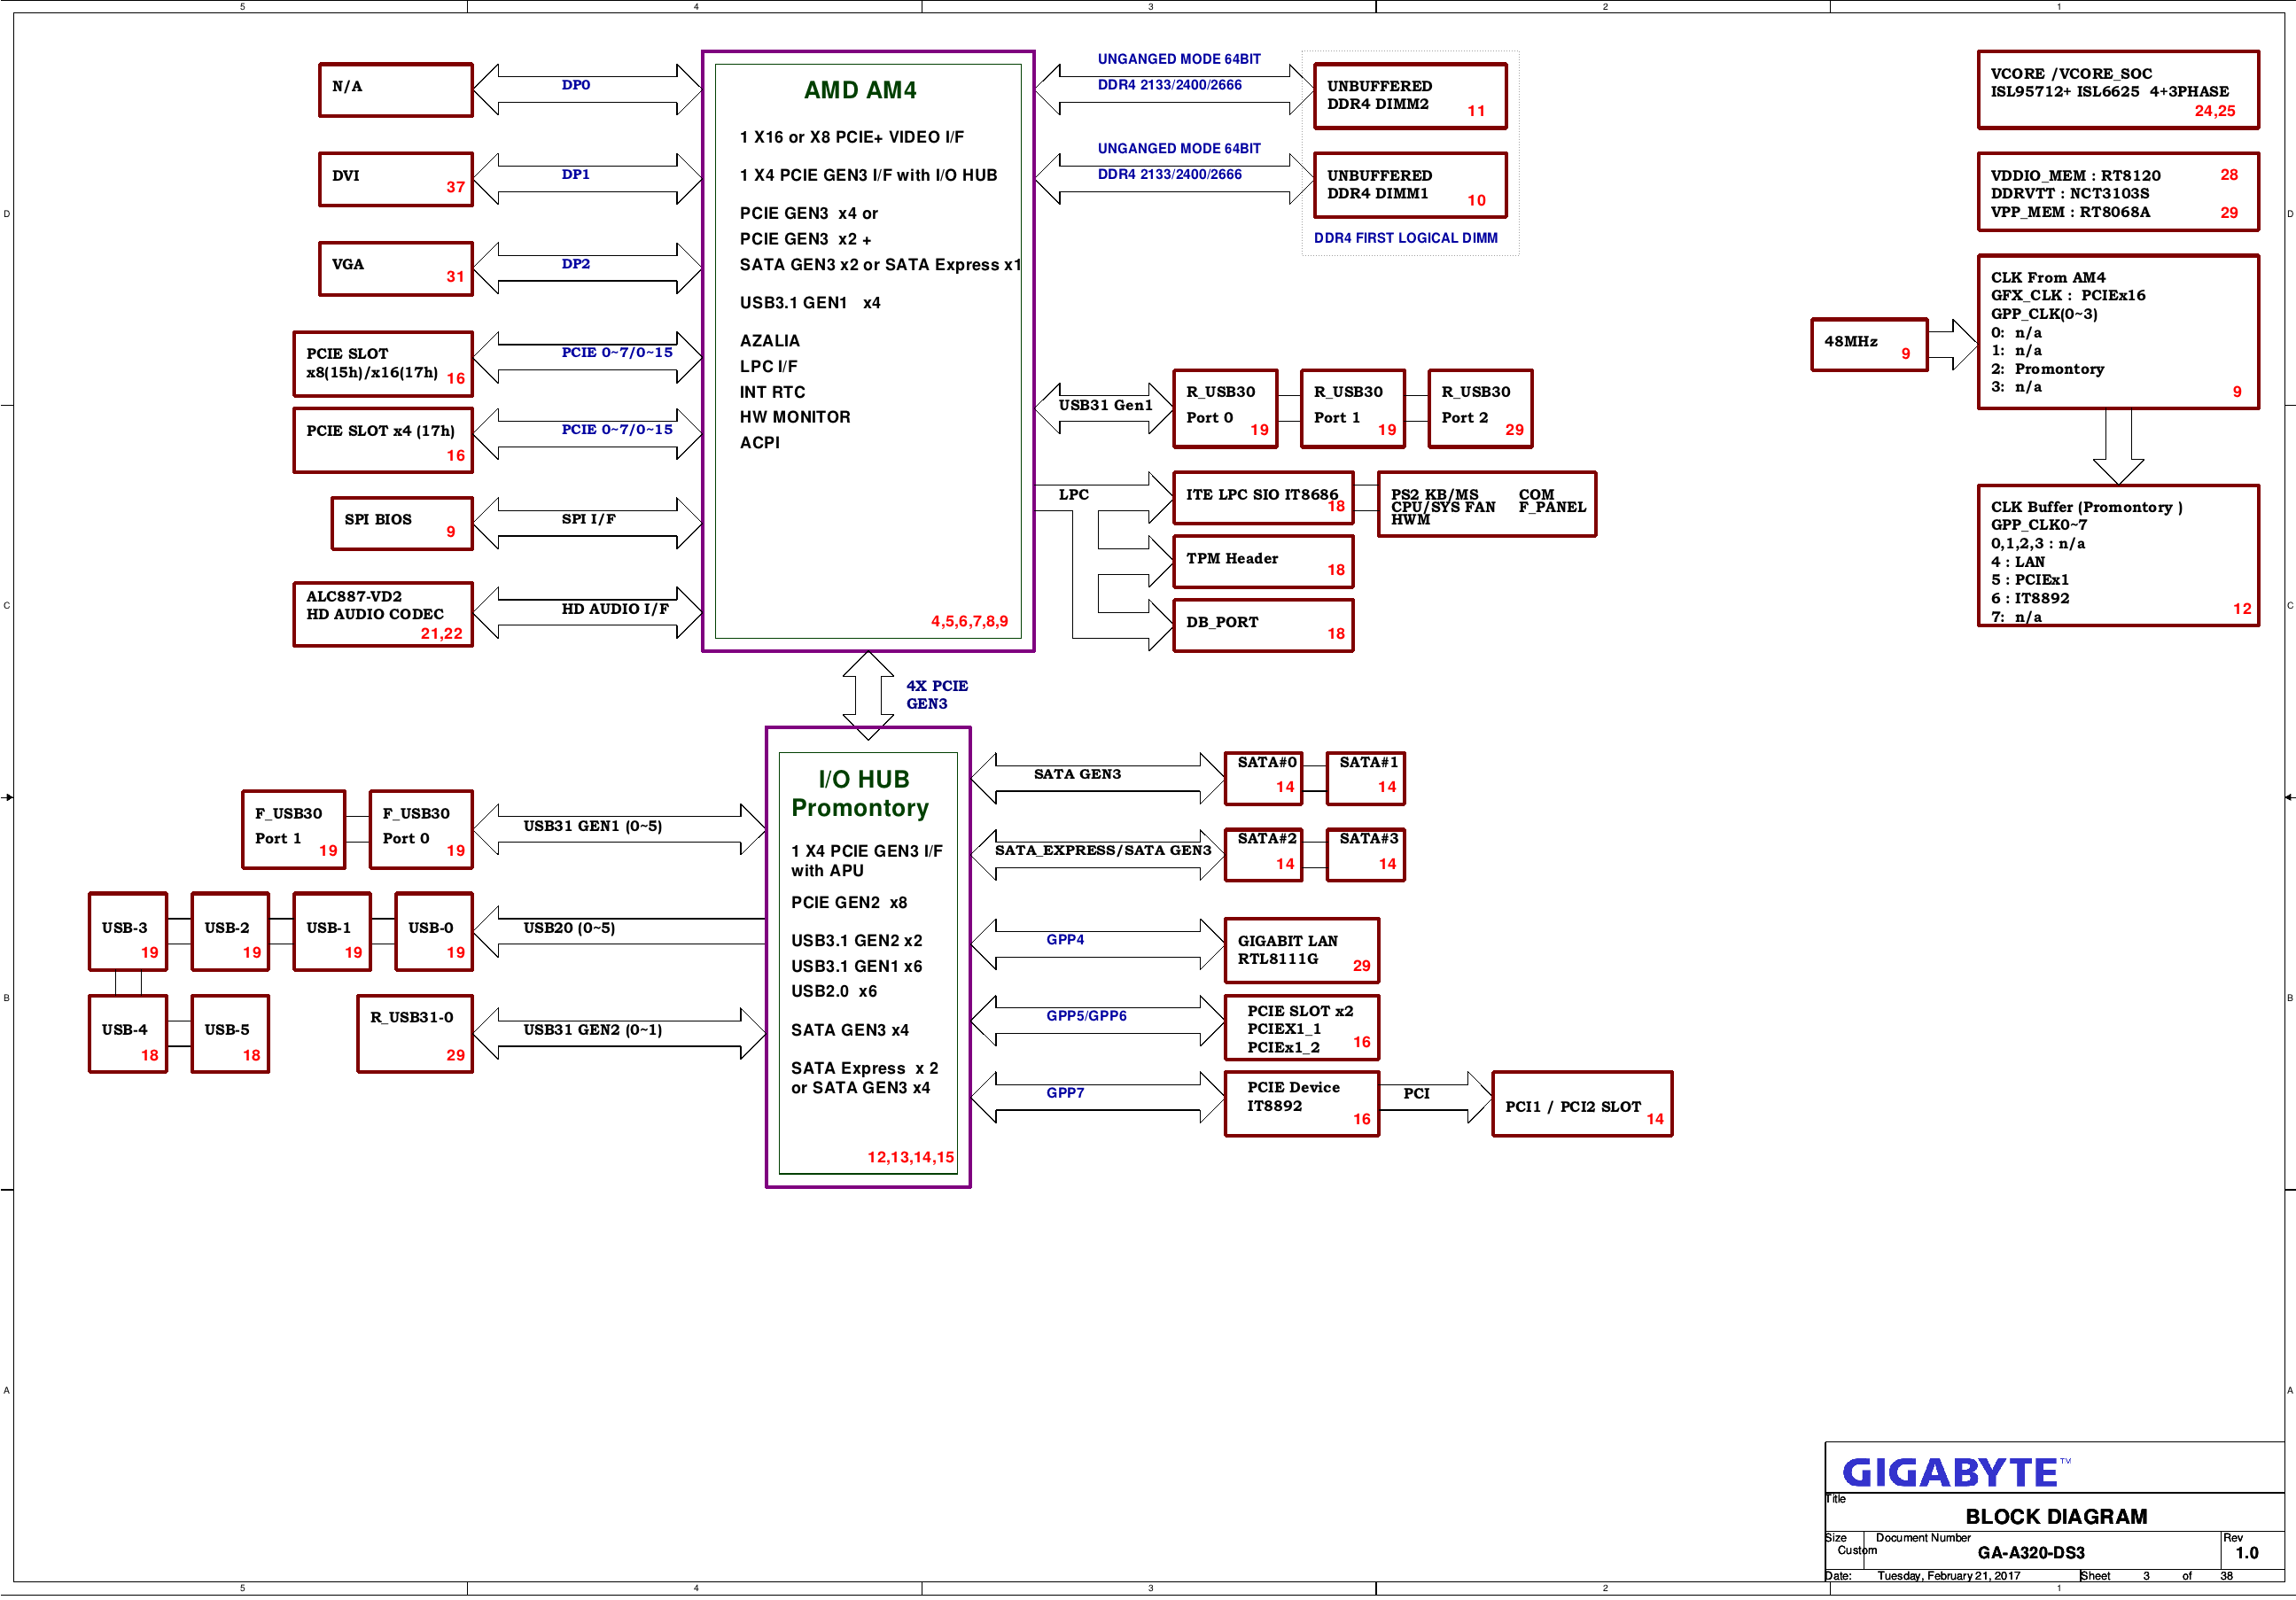Click the AMD AM4 title text

860,90
